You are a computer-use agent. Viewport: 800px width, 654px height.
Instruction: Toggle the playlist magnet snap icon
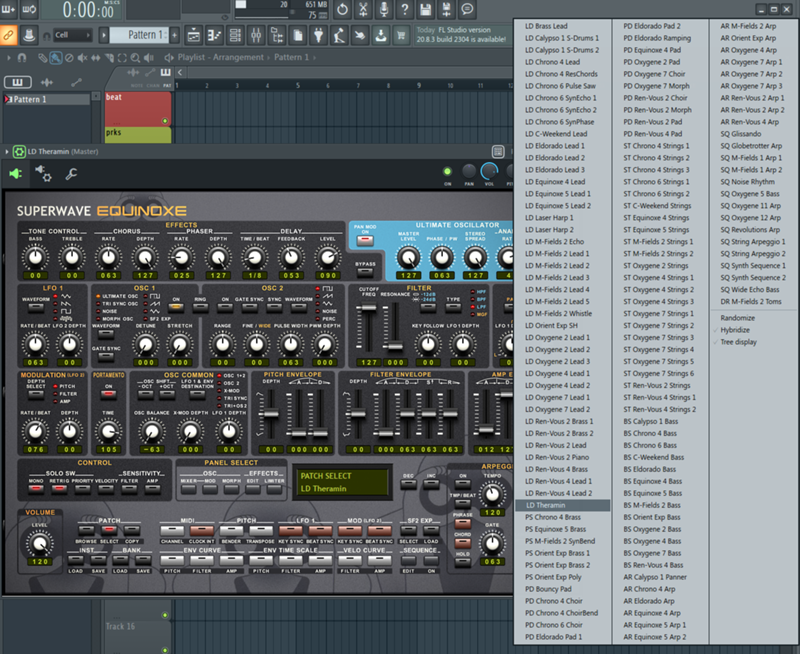[x=22, y=58]
